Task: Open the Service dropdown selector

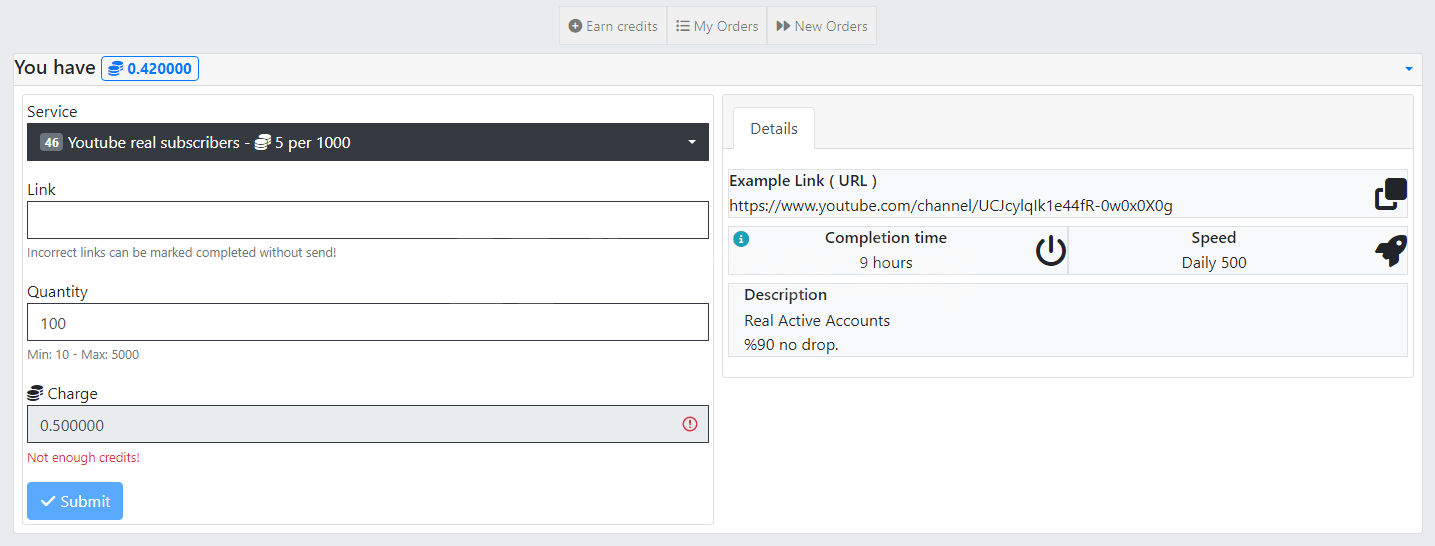Action: [367, 142]
